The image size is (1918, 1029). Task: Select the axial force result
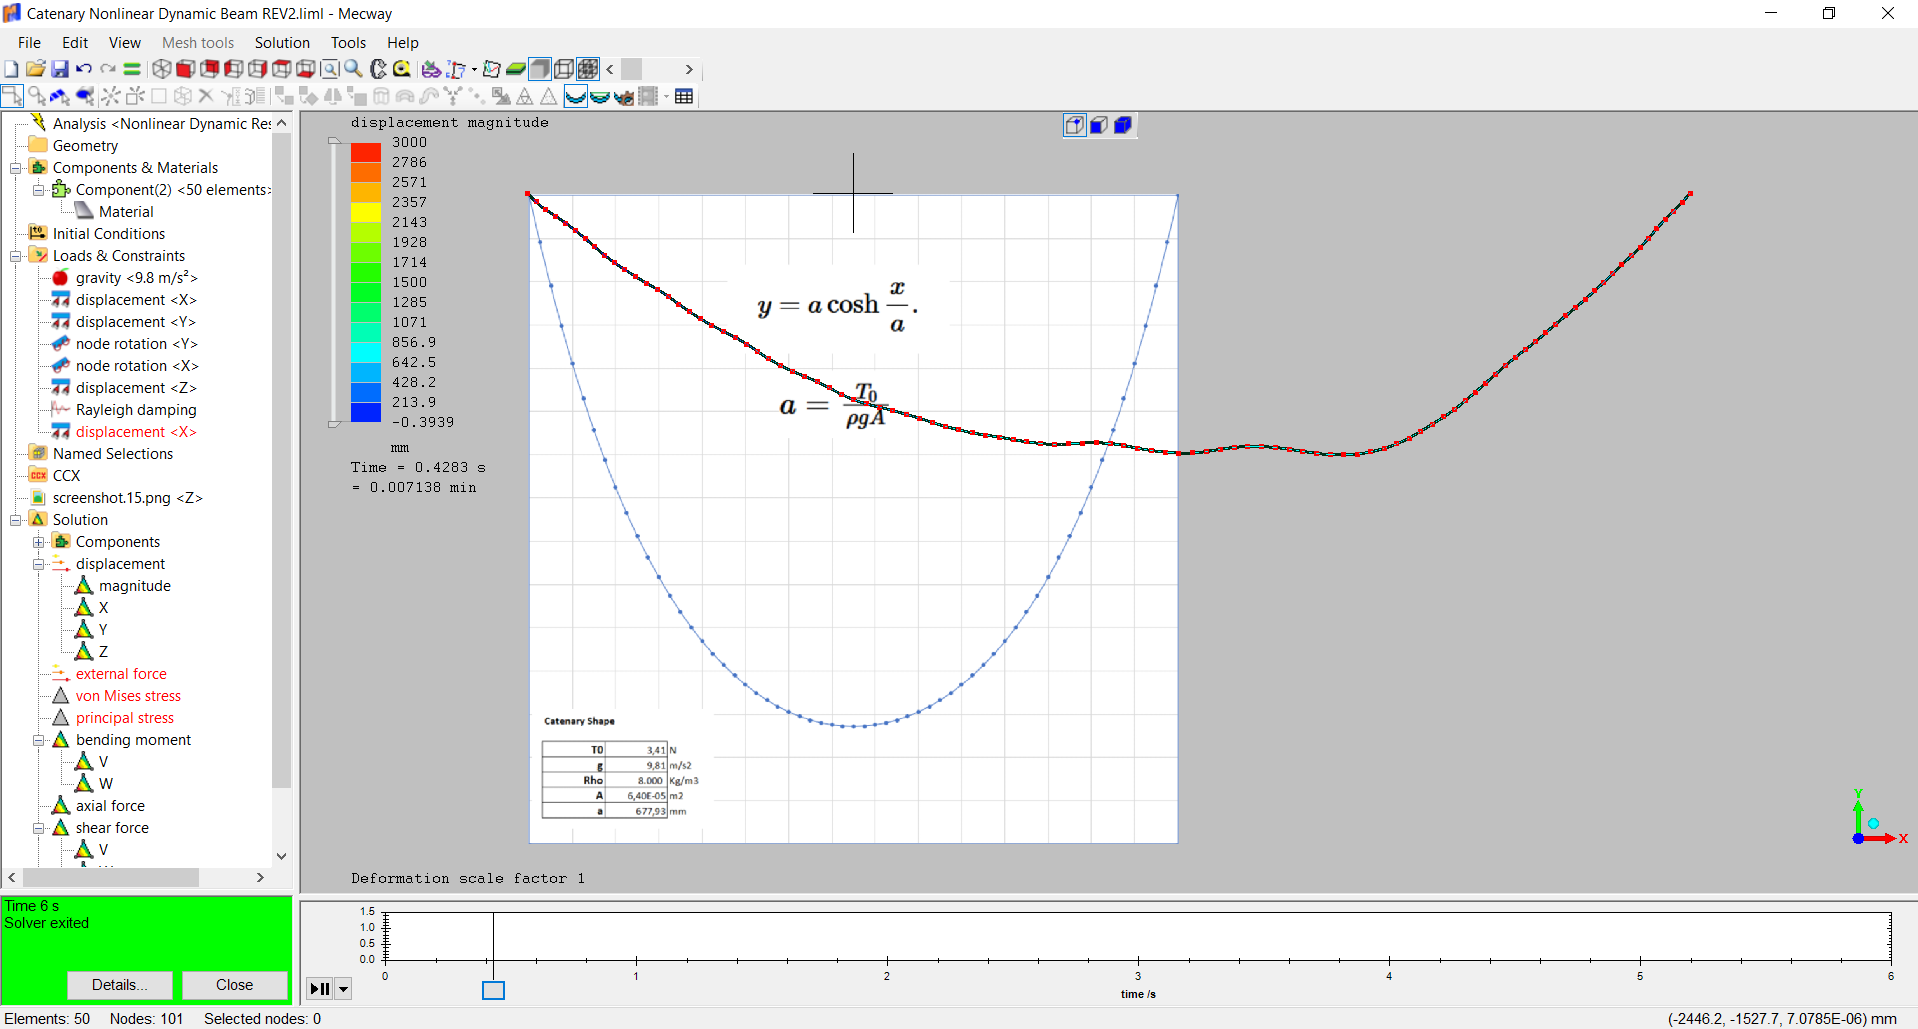coord(110,806)
